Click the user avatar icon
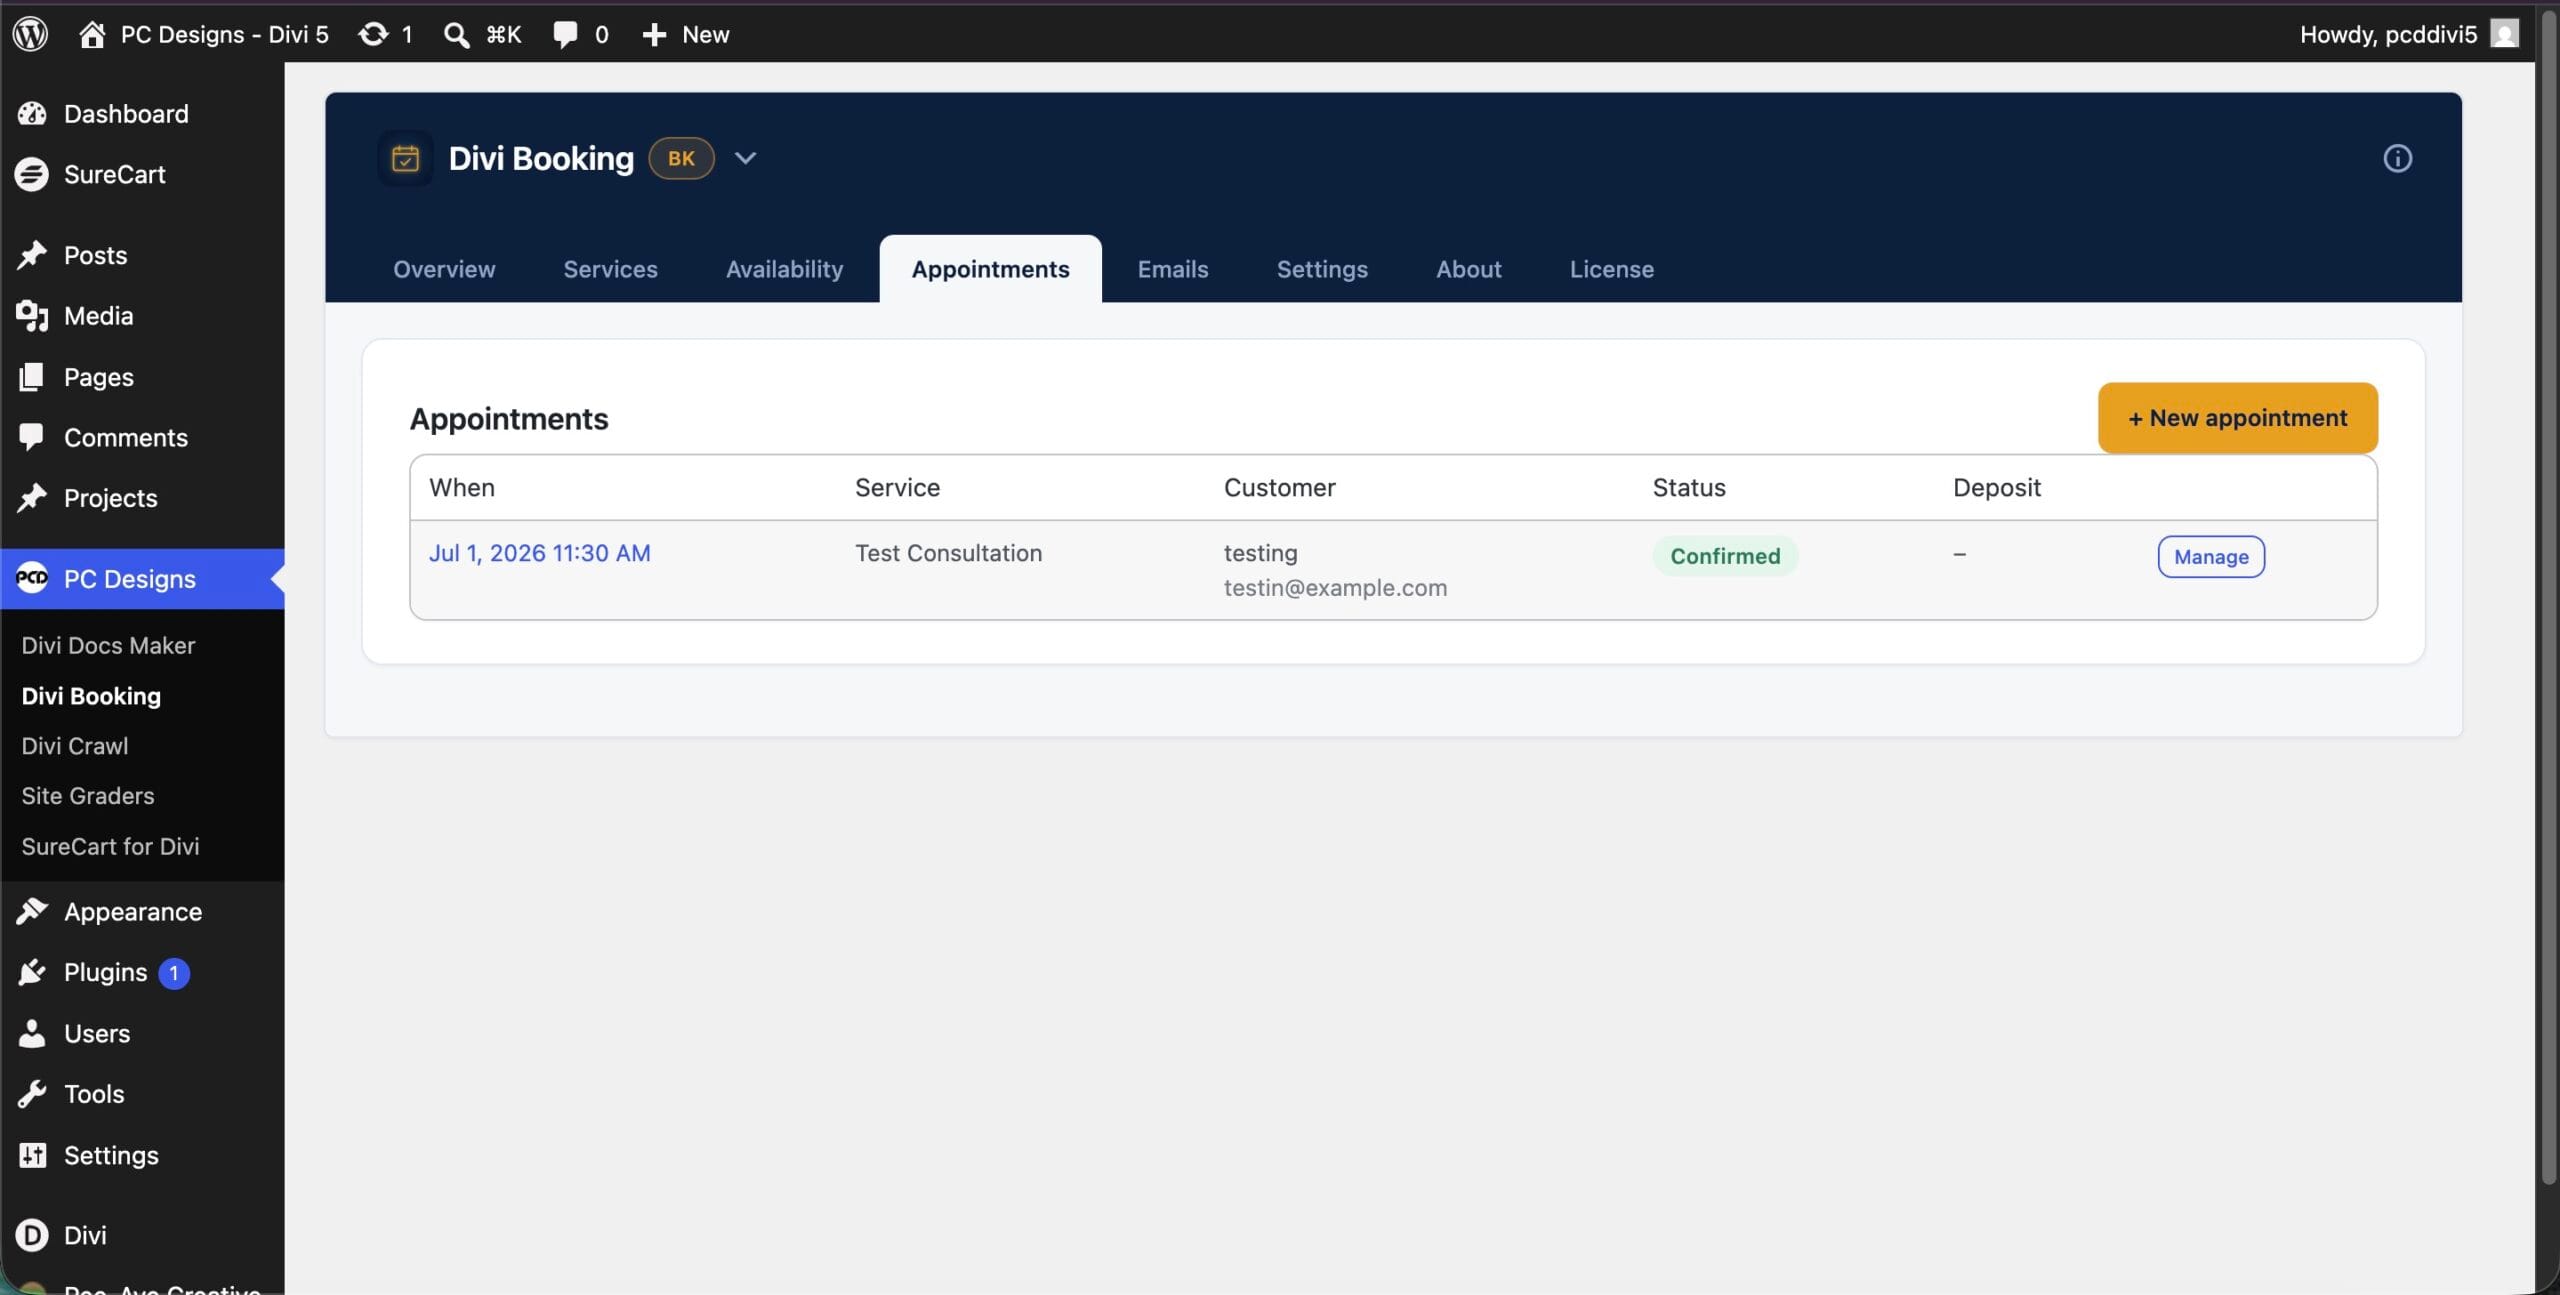 2504,34
